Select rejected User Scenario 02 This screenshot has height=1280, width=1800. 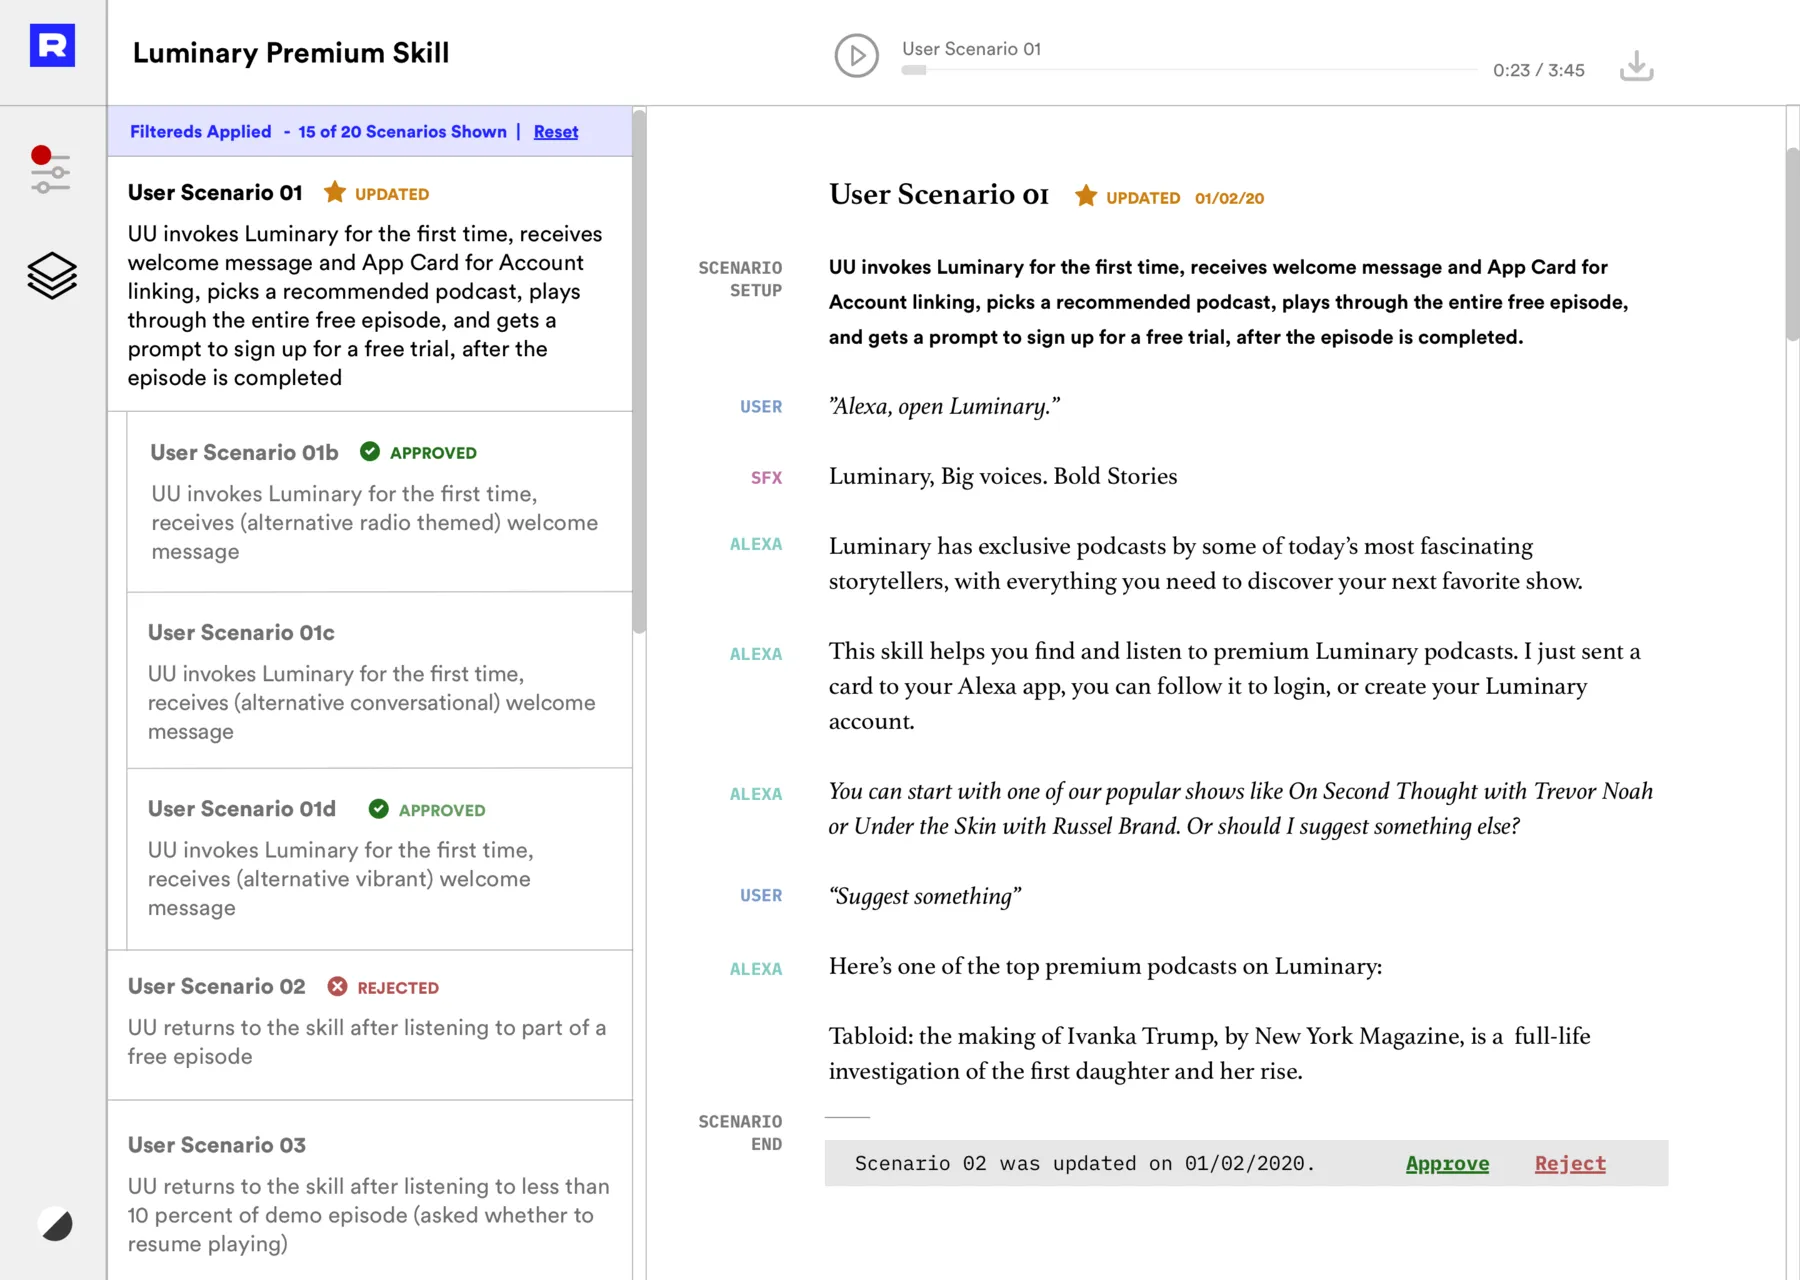[370, 1025]
